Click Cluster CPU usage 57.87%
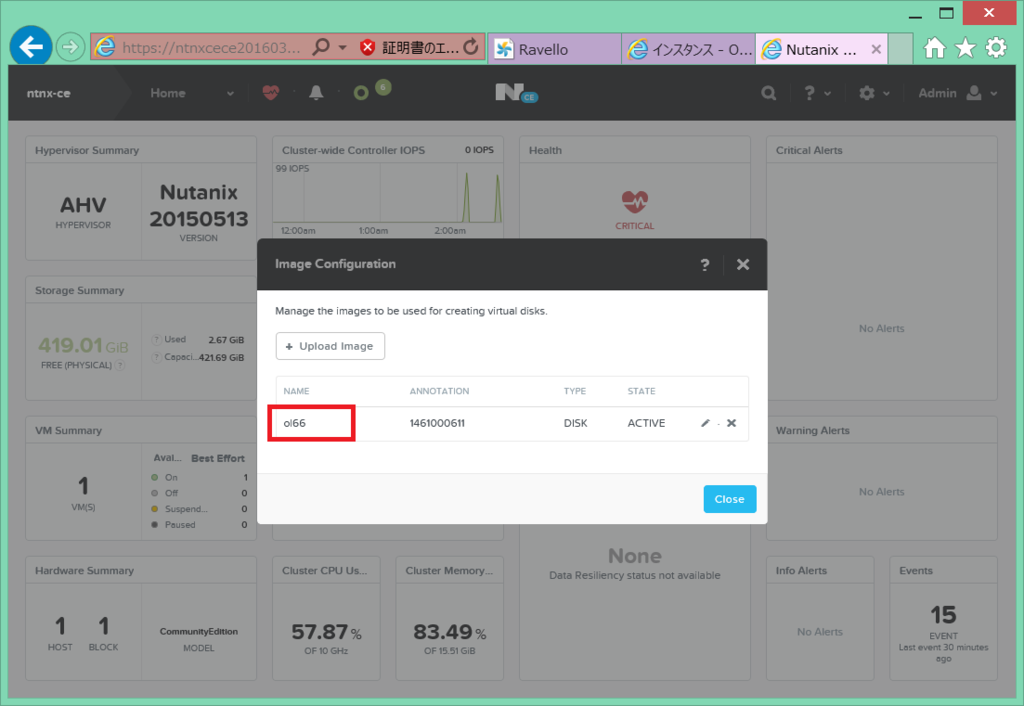This screenshot has width=1024, height=706. click(326, 632)
